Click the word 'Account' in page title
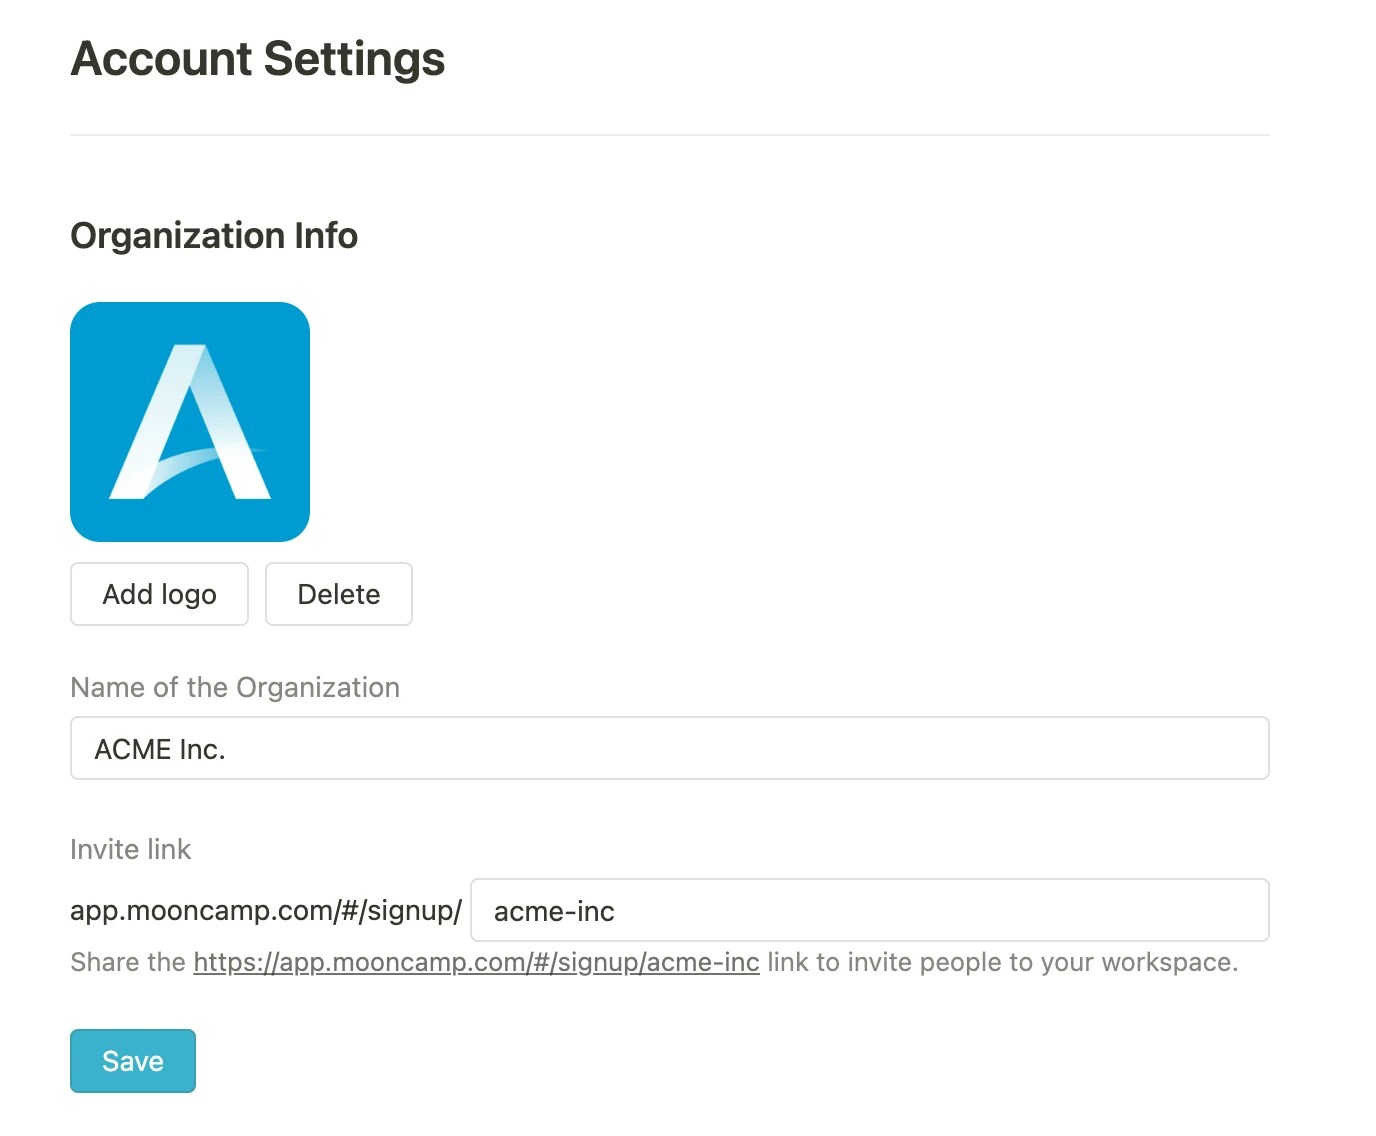The width and height of the screenshot is (1376, 1136). pos(161,58)
